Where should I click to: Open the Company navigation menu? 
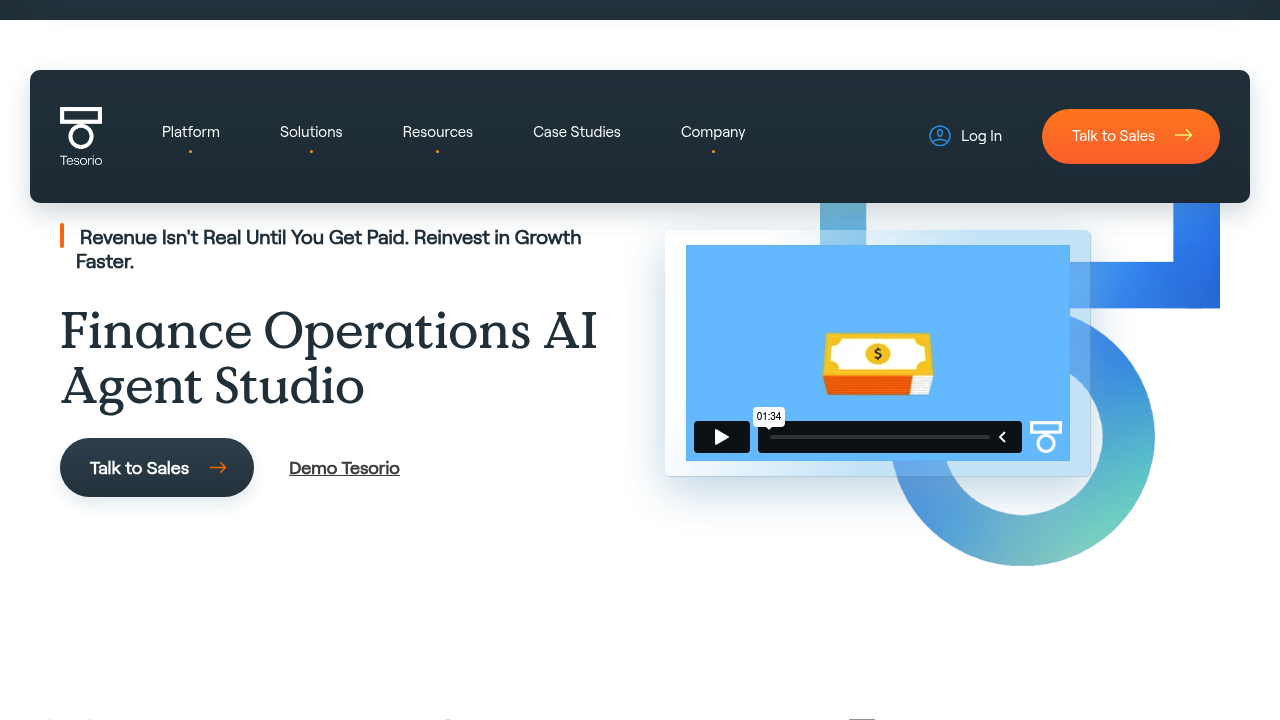713,132
